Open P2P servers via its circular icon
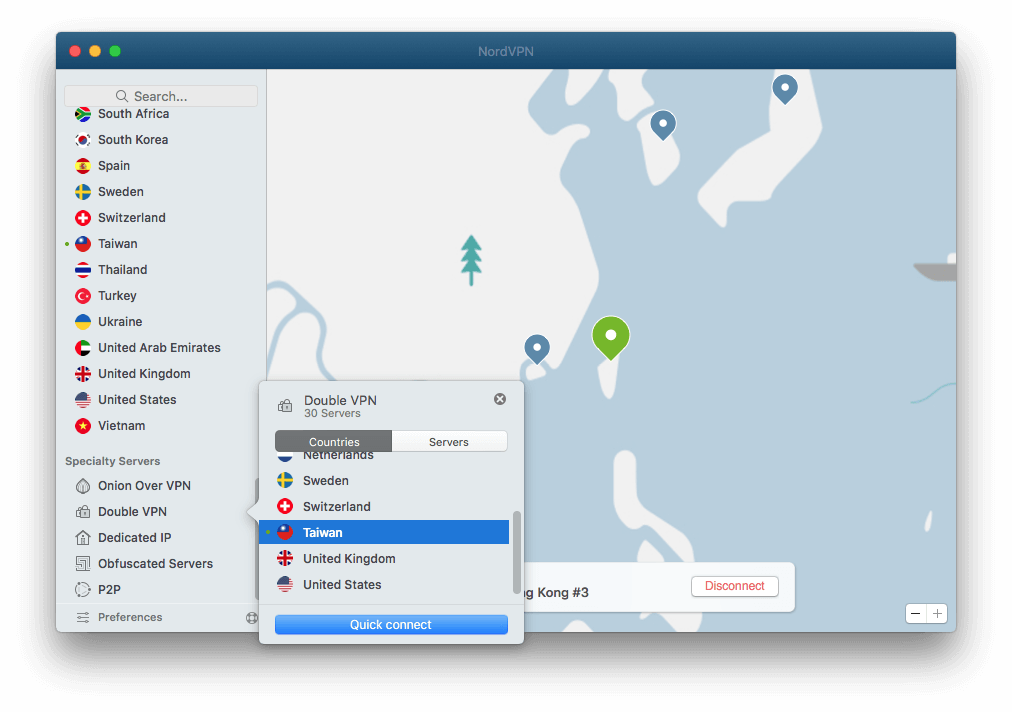The width and height of the screenshot is (1012, 712). tap(83, 589)
